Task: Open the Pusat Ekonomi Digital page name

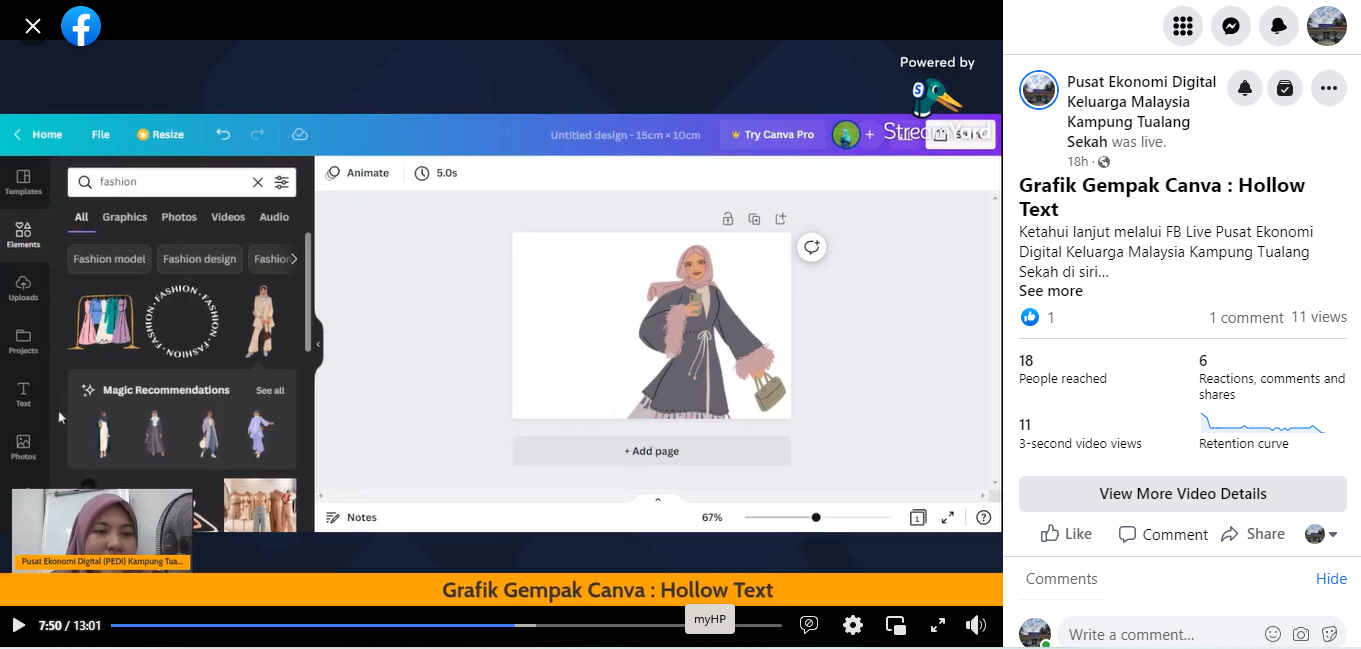Action: (x=1141, y=112)
